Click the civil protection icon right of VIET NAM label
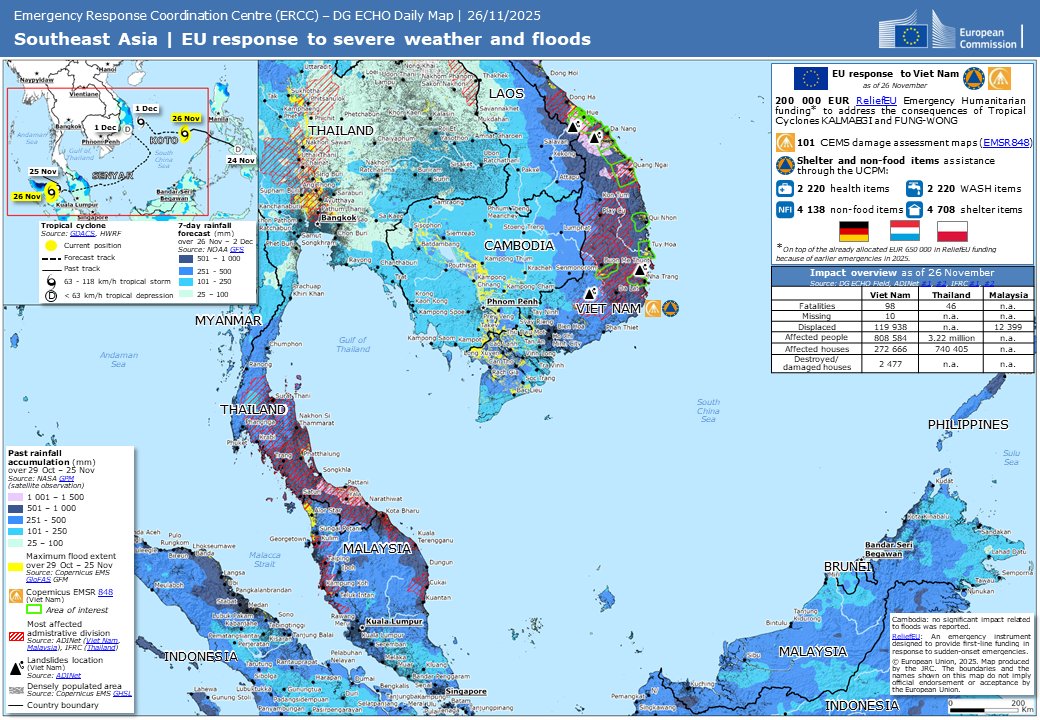This screenshot has height=720, width=1040. pos(671,308)
